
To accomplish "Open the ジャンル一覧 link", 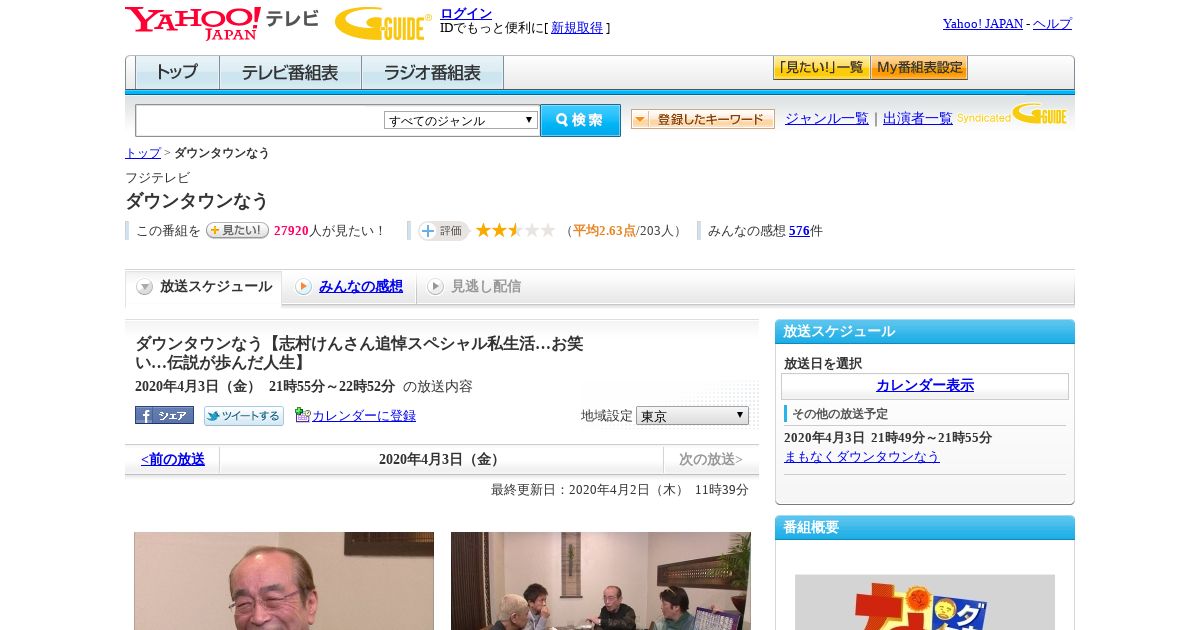I will click(827, 118).
